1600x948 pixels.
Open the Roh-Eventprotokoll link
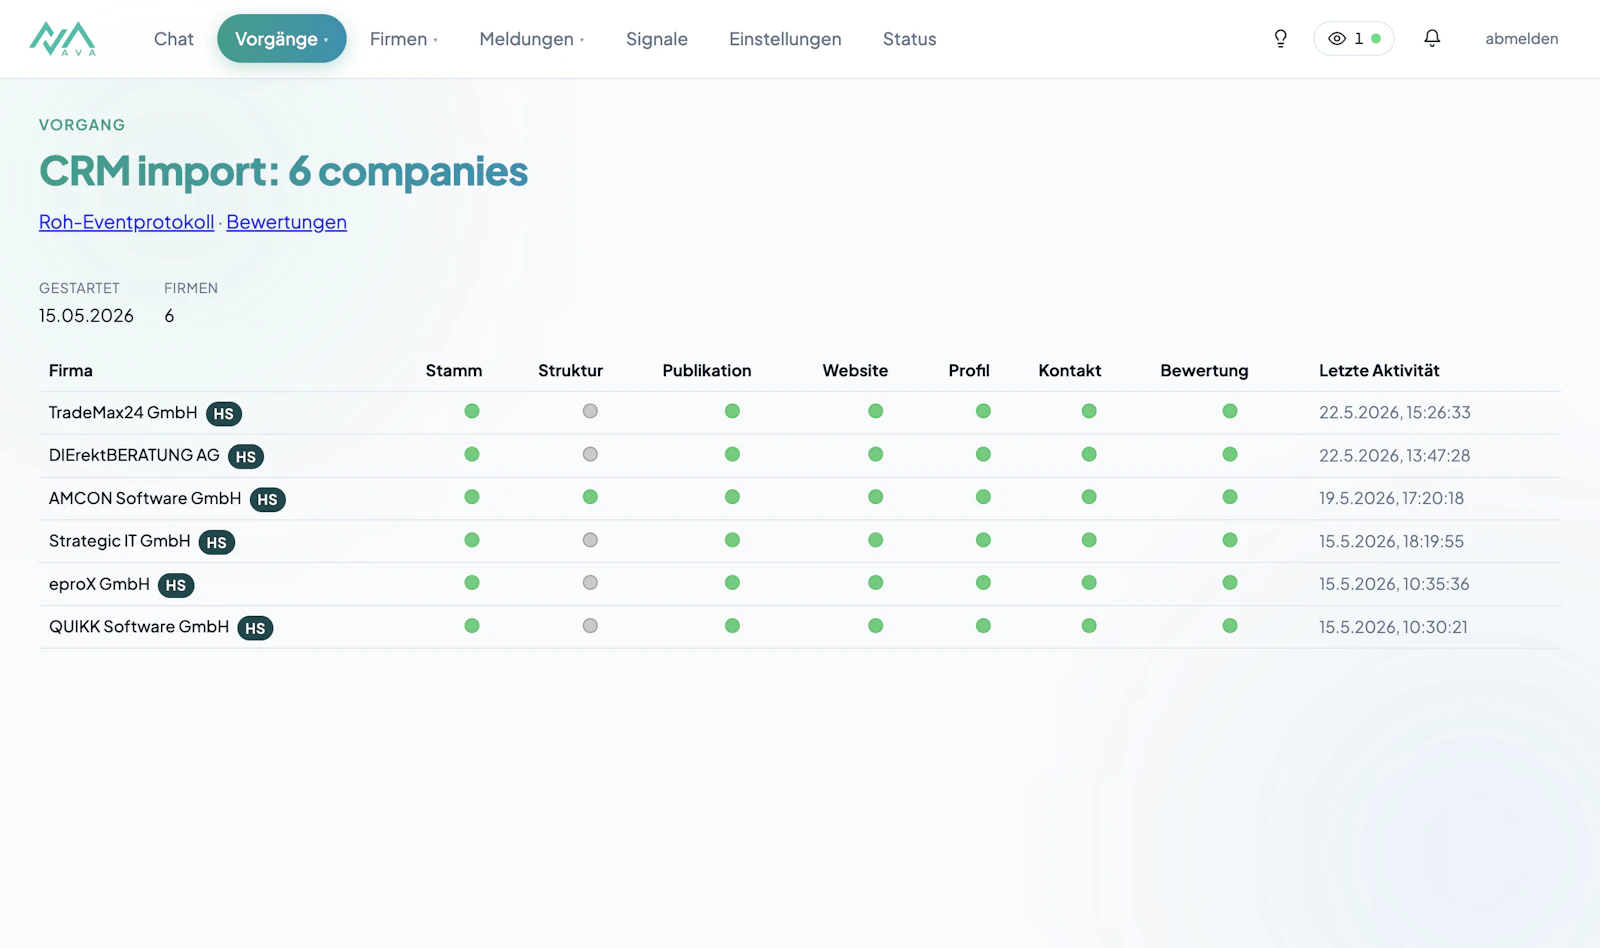coord(127,222)
